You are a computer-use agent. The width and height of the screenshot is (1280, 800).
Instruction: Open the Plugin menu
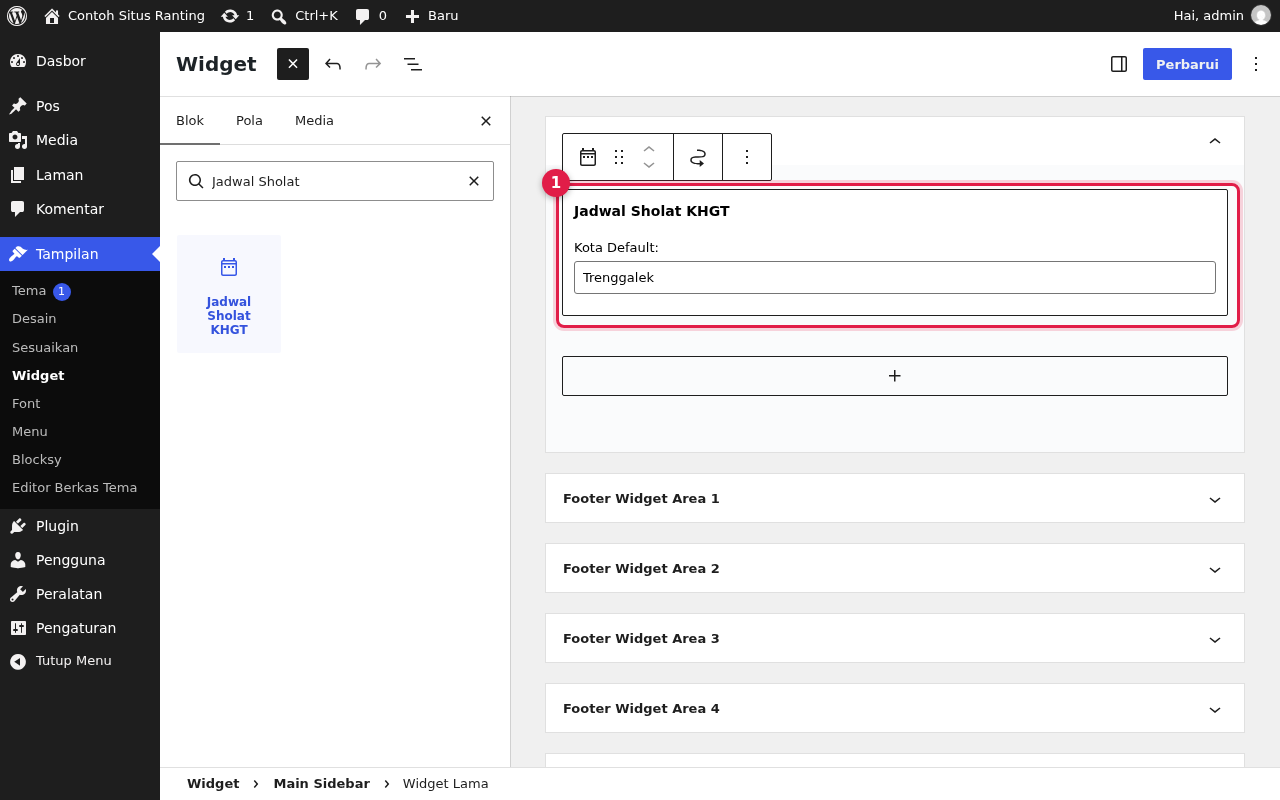pos(80,526)
